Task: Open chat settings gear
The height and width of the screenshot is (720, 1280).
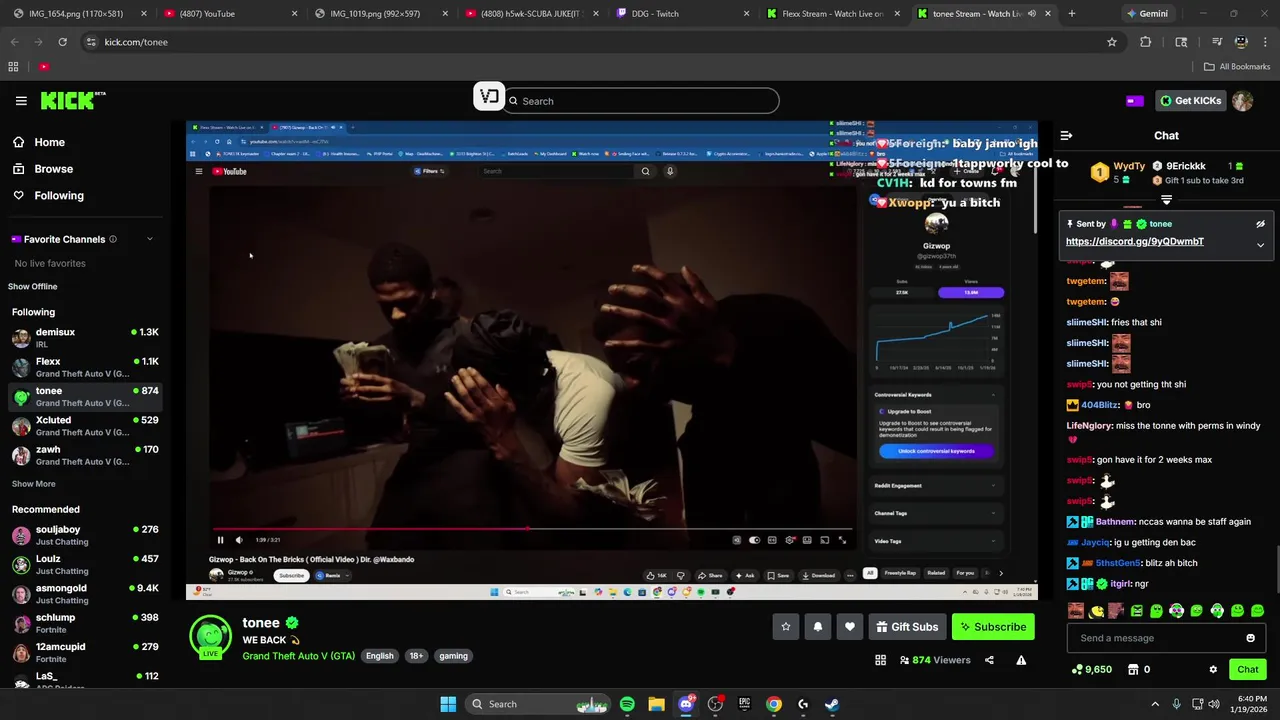Action: [1213, 670]
